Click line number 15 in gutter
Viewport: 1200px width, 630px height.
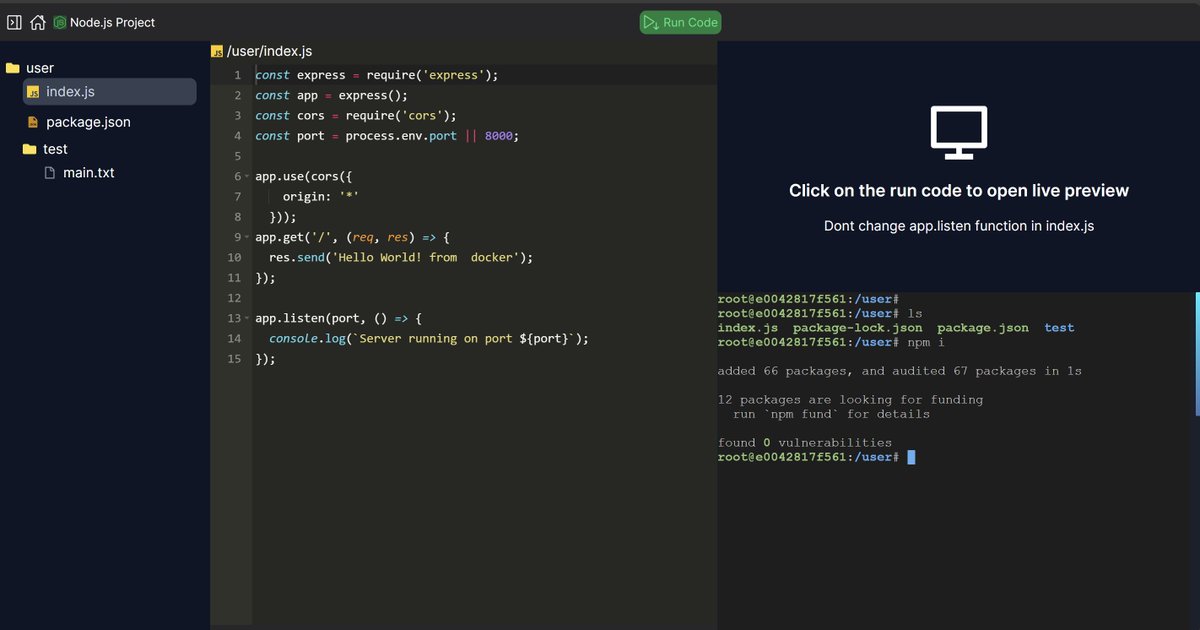tap(234, 359)
